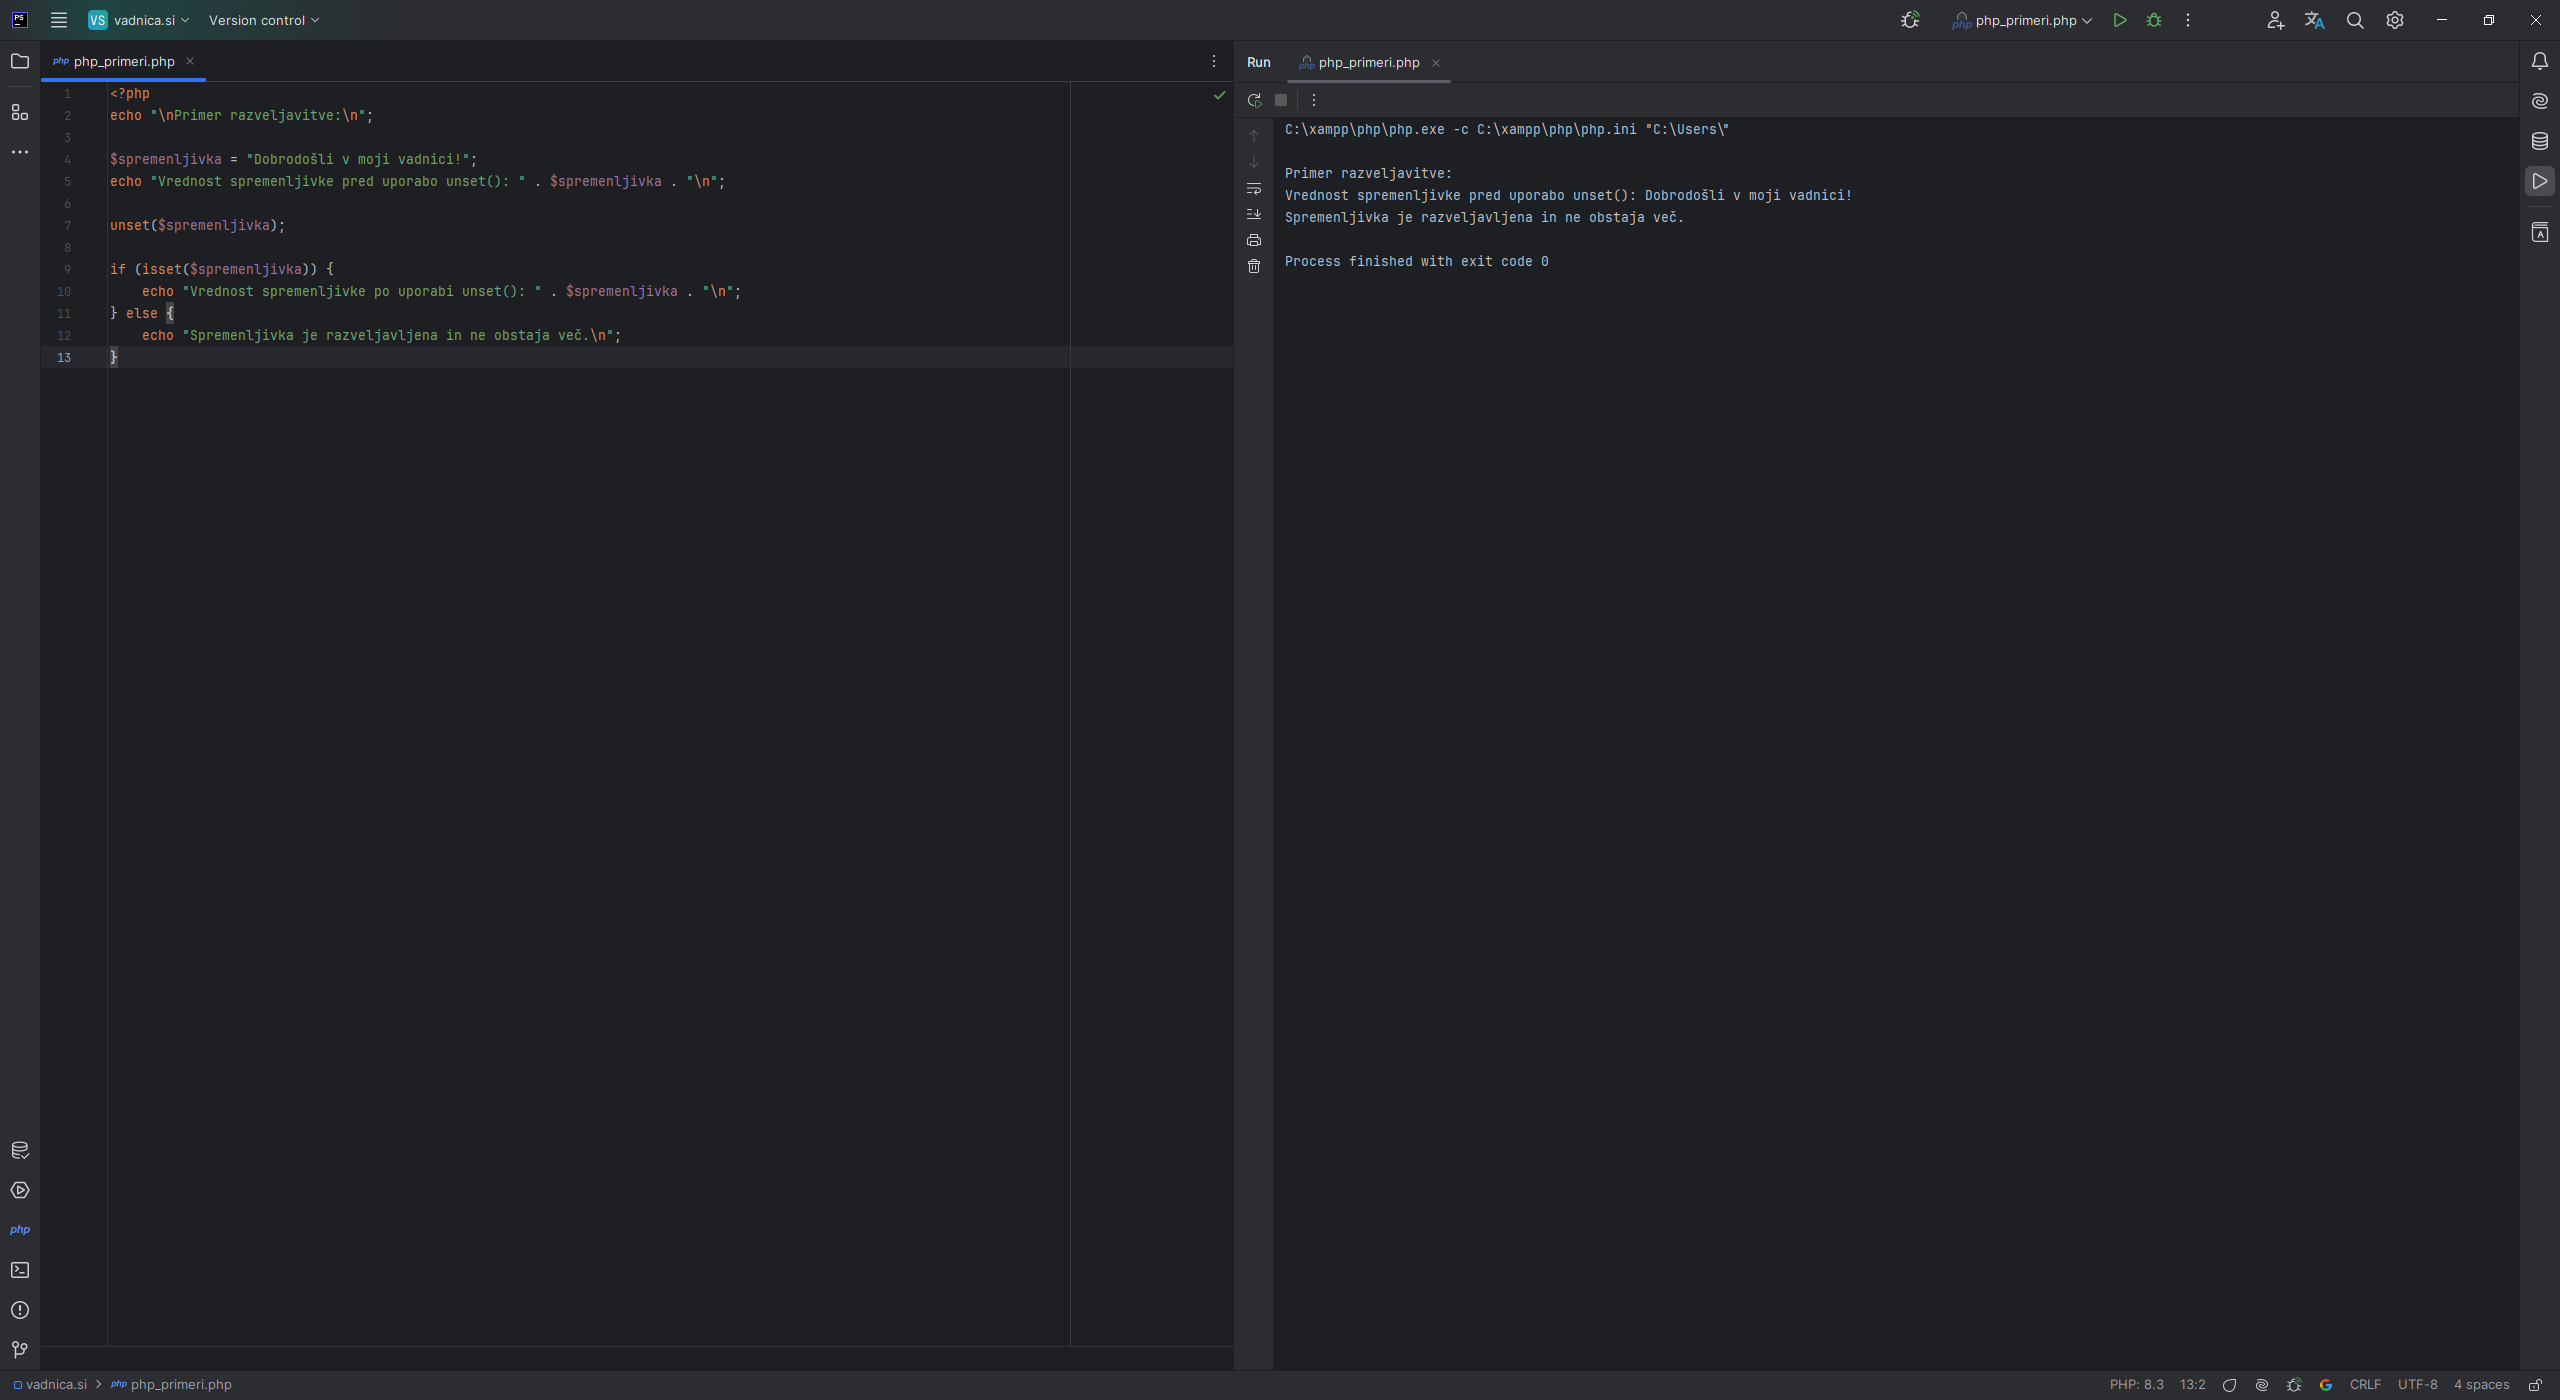Open the Terminal tool window
The height and width of the screenshot is (1400, 2560).
tap(20, 1270)
